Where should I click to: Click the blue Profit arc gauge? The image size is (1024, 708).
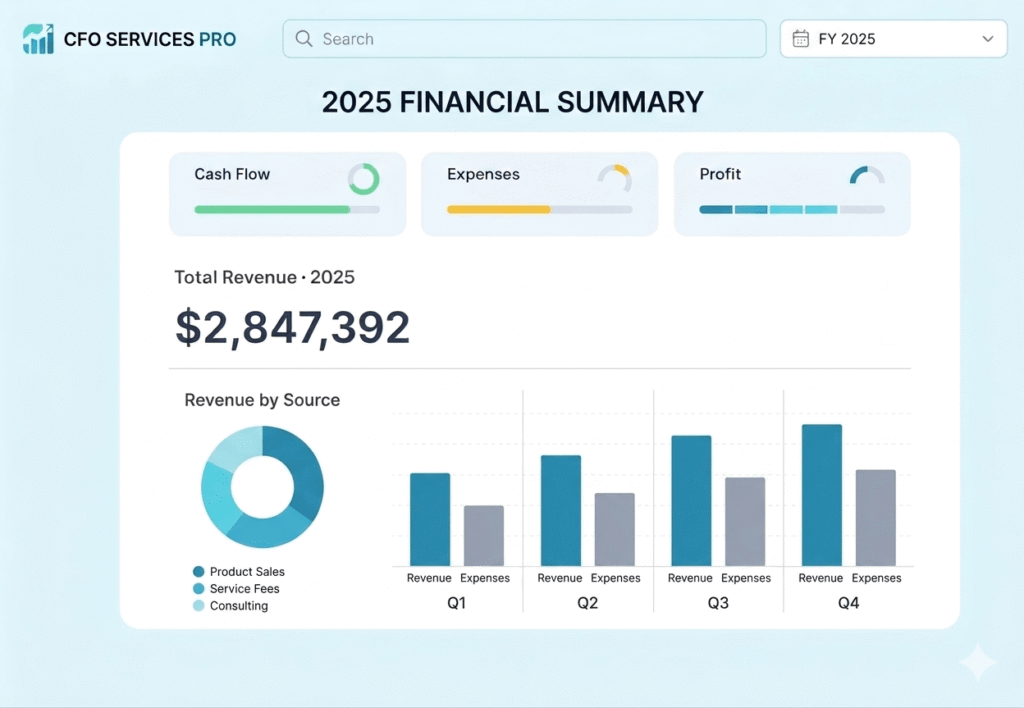867,175
